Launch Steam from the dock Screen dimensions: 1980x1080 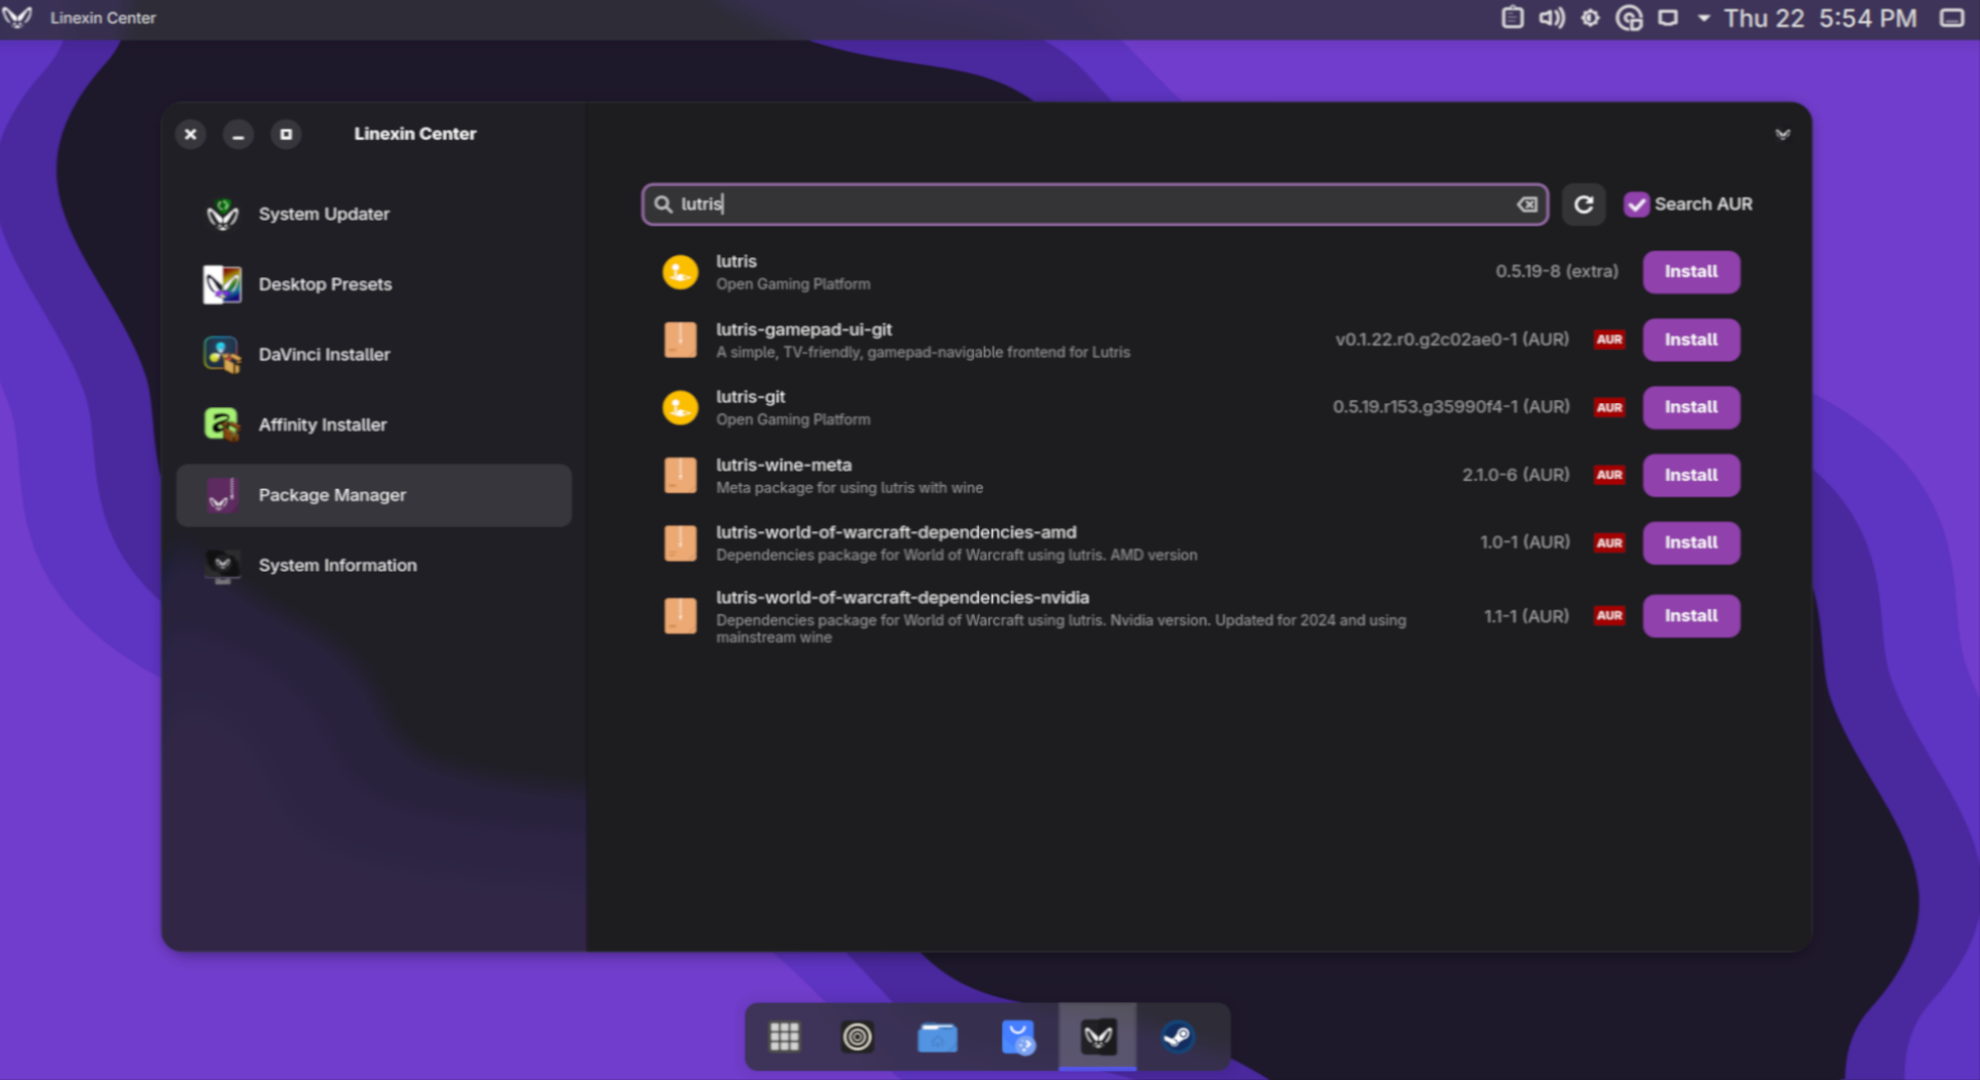[1177, 1037]
